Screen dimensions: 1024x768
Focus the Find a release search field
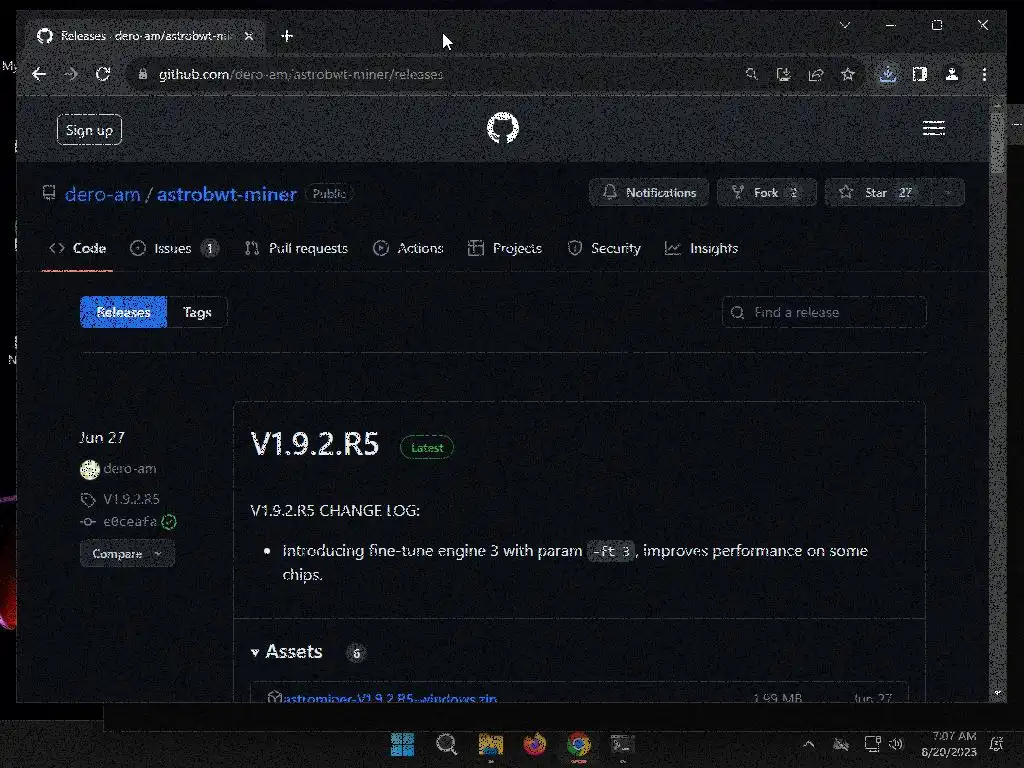[x=824, y=312]
